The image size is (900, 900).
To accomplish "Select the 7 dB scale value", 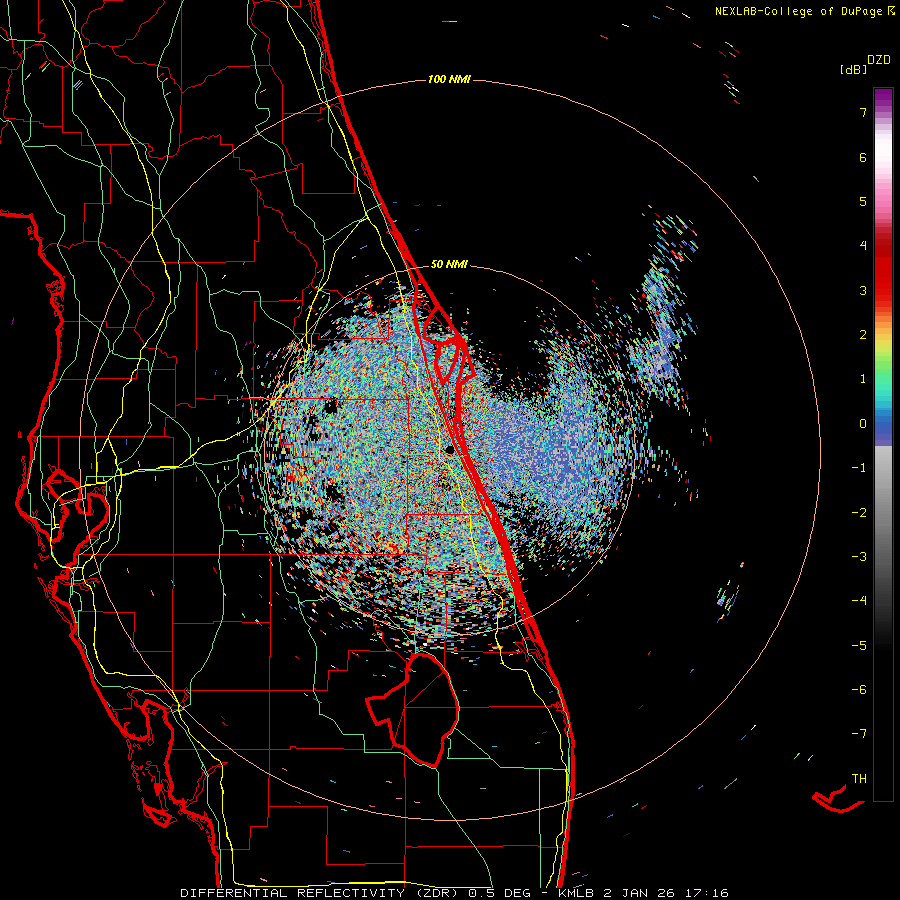I will (x=863, y=112).
